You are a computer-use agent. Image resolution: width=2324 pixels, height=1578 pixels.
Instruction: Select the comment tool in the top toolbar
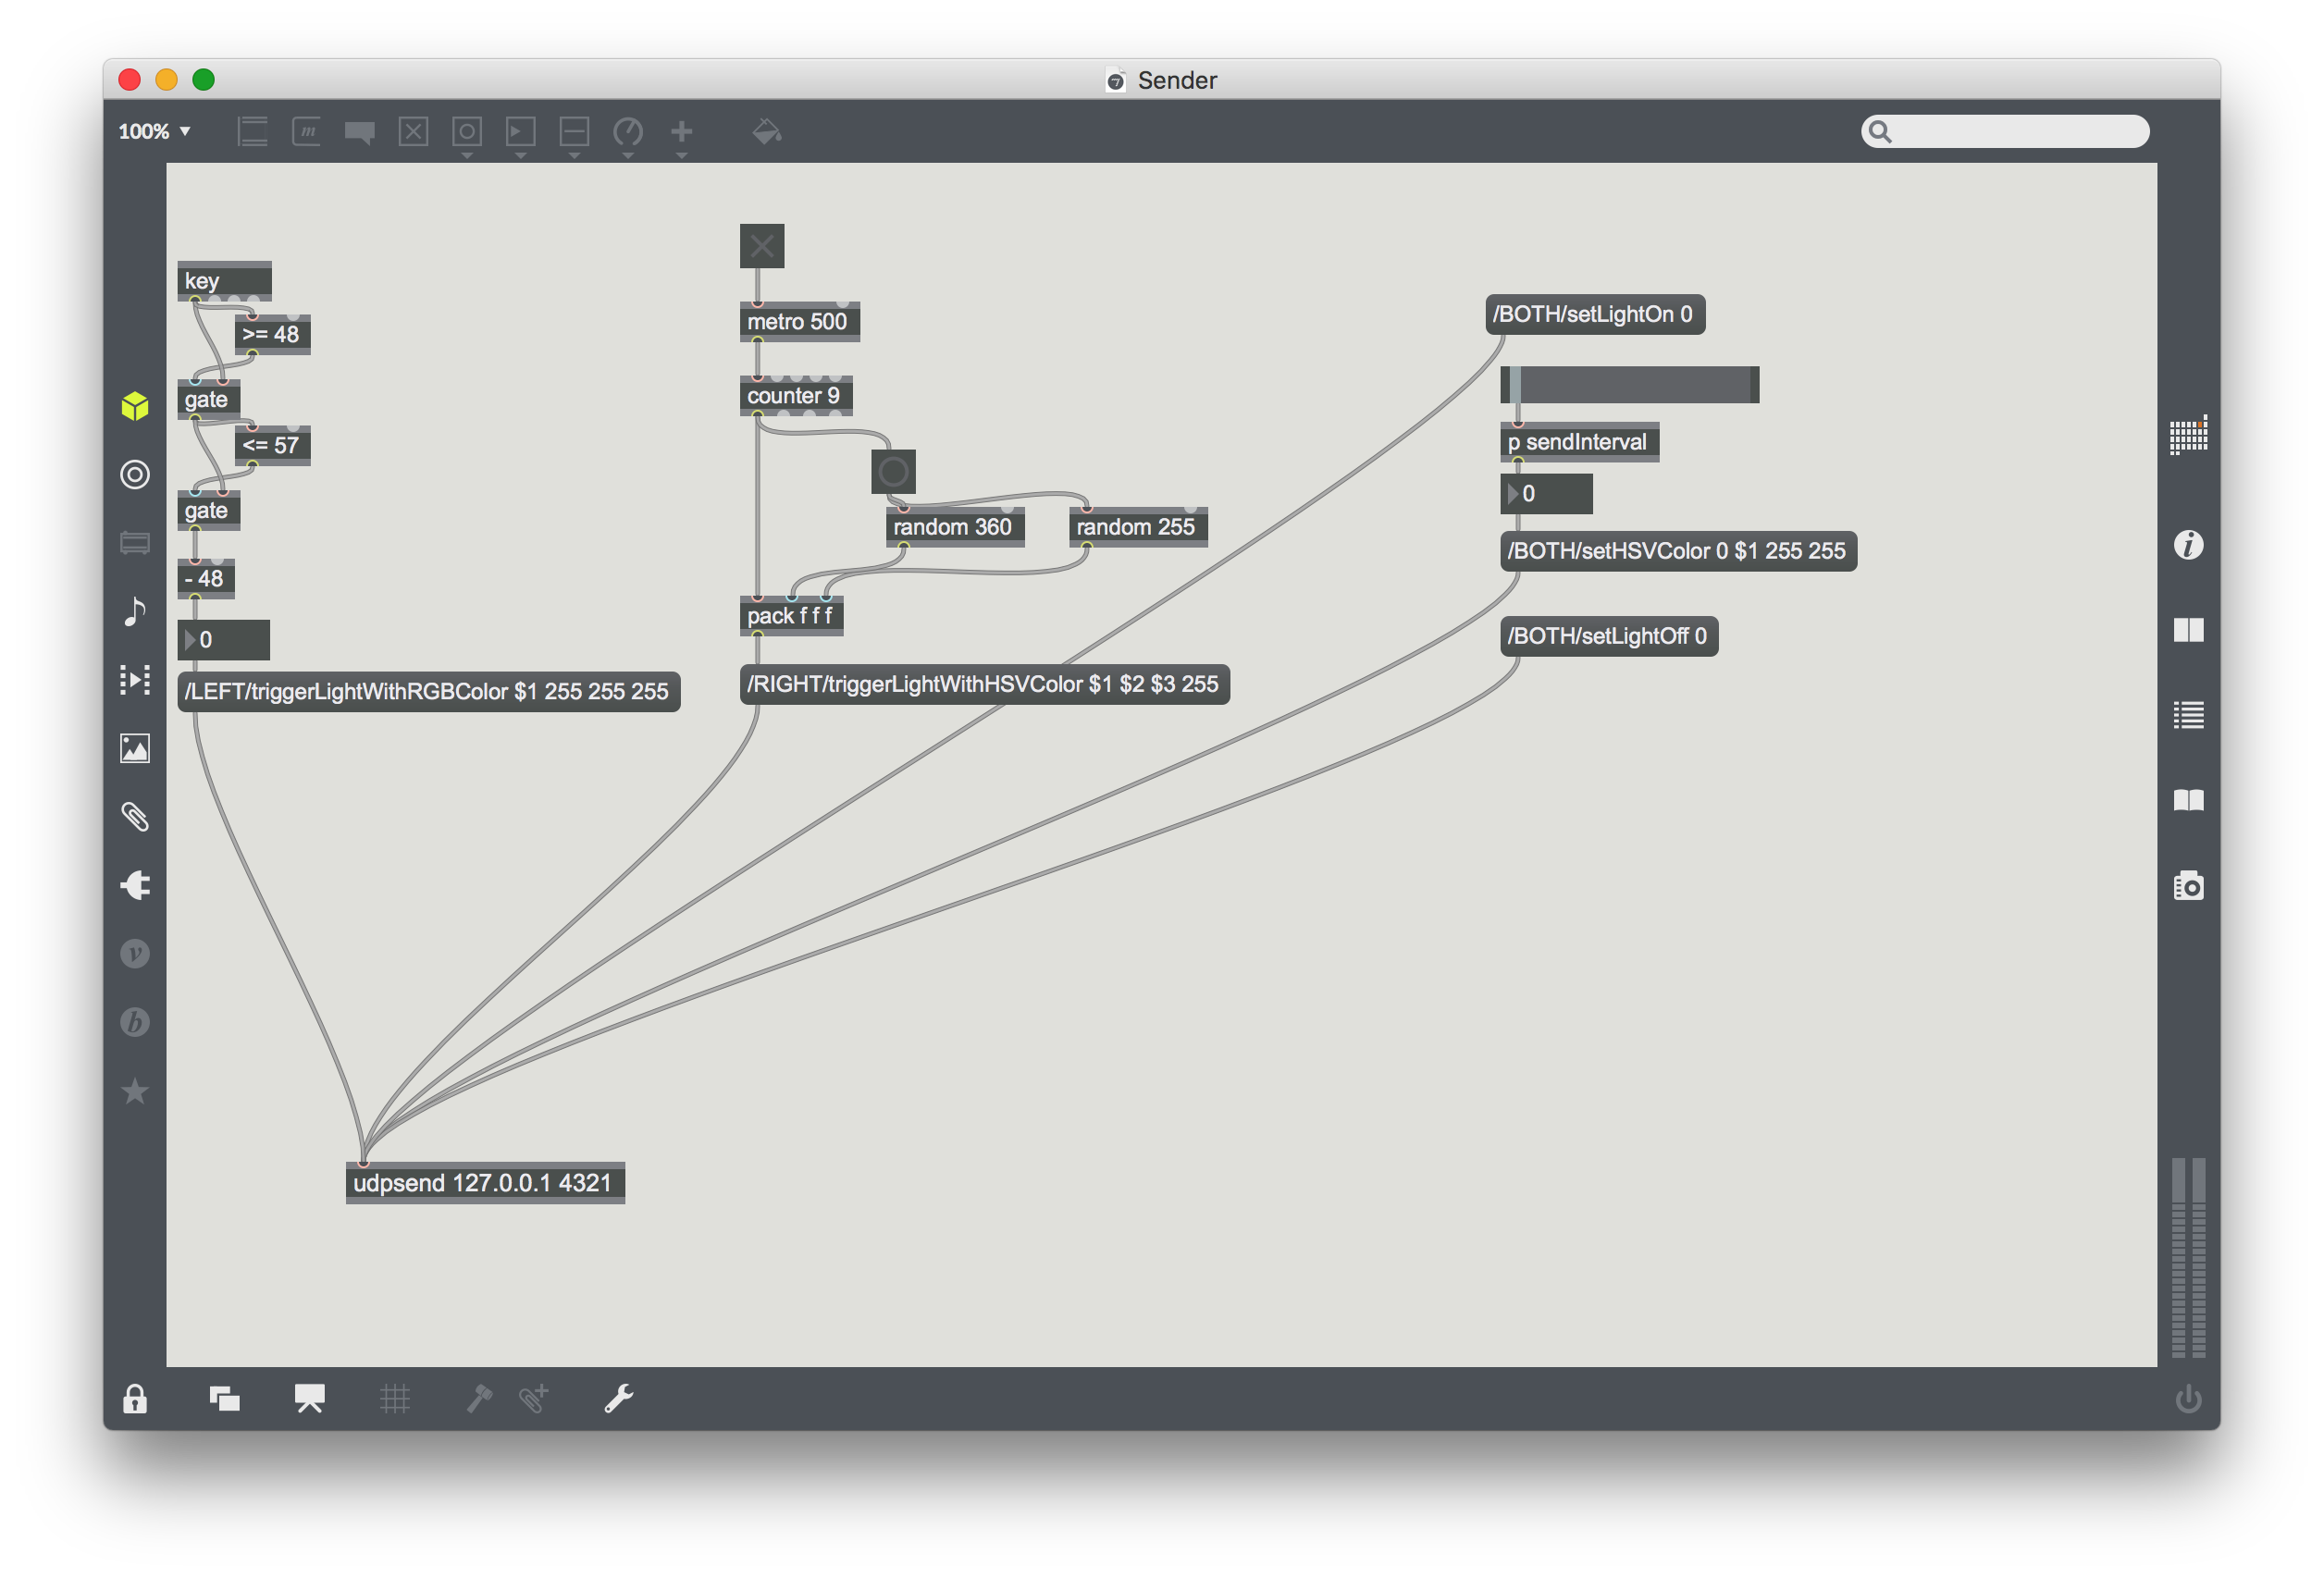360,131
